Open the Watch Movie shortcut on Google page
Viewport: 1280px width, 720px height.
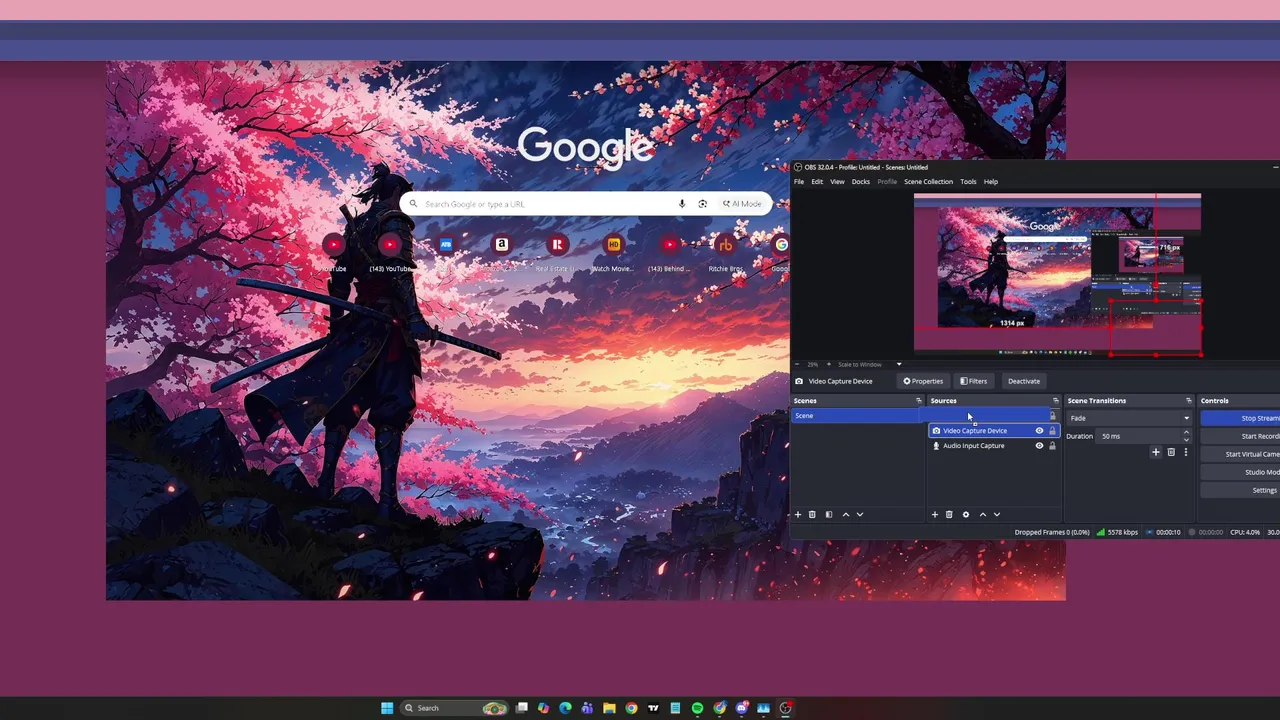614,245
